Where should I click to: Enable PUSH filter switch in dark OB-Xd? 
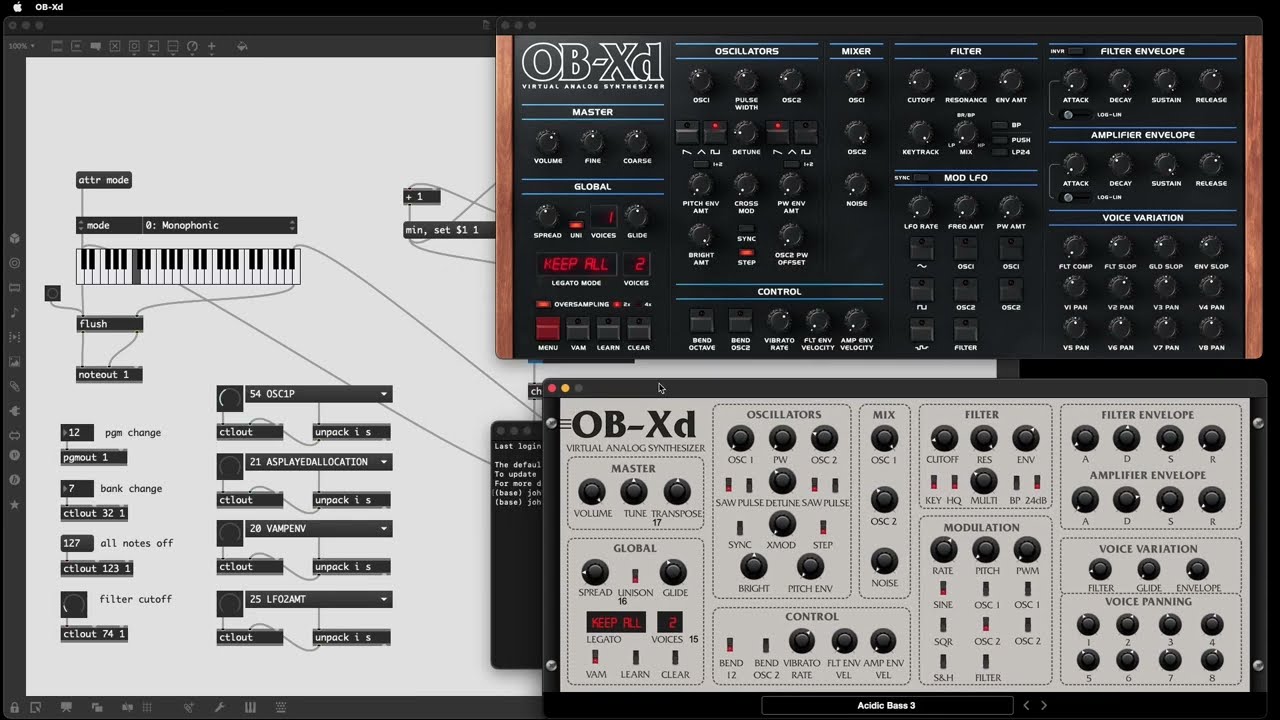pos(998,139)
